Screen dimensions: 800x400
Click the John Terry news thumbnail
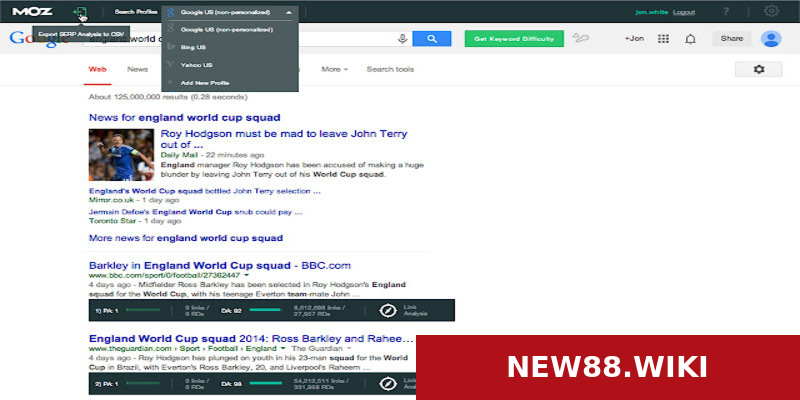121,155
